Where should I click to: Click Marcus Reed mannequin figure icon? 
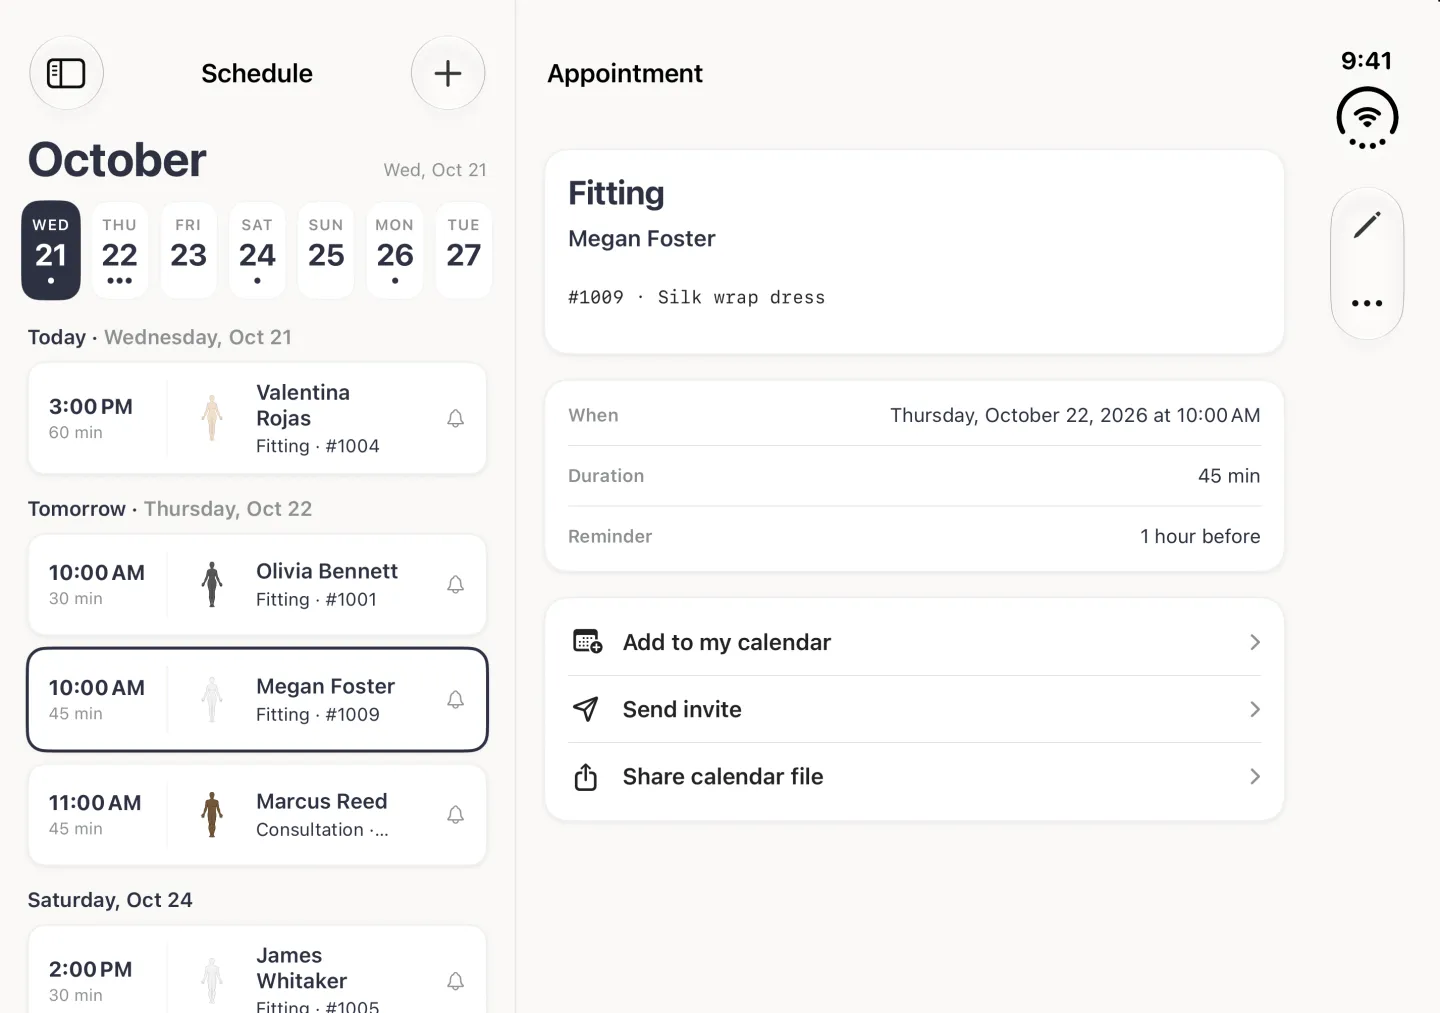(212, 815)
